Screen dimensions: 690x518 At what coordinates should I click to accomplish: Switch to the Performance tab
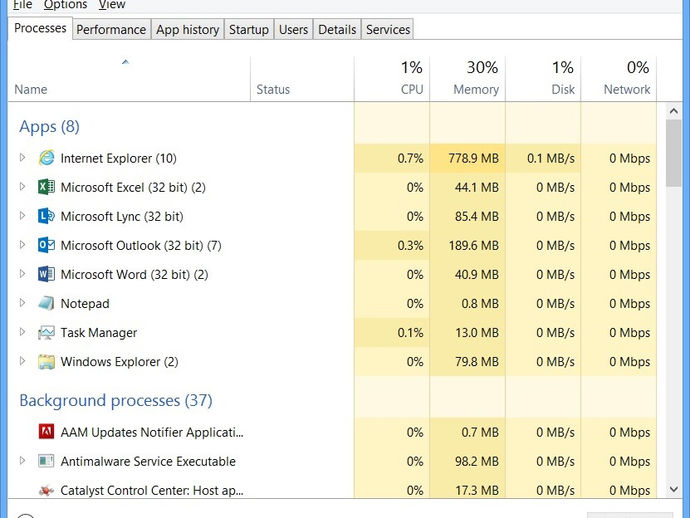(x=111, y=29)
